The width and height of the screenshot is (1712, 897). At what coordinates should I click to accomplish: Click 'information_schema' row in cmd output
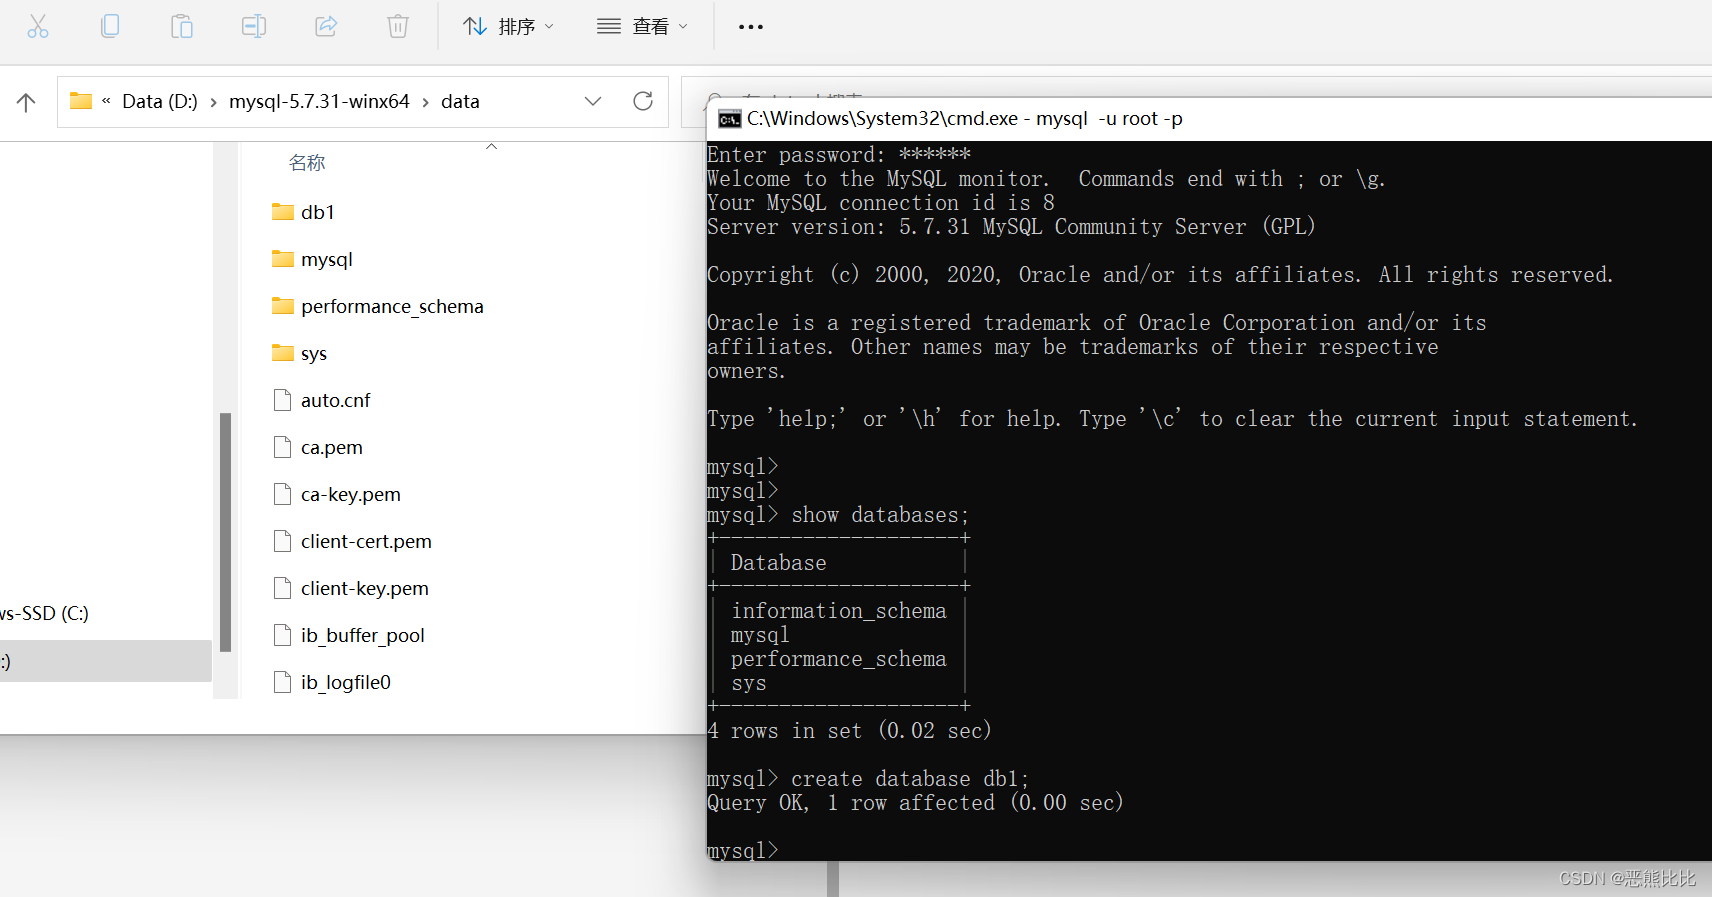(838, 611)
